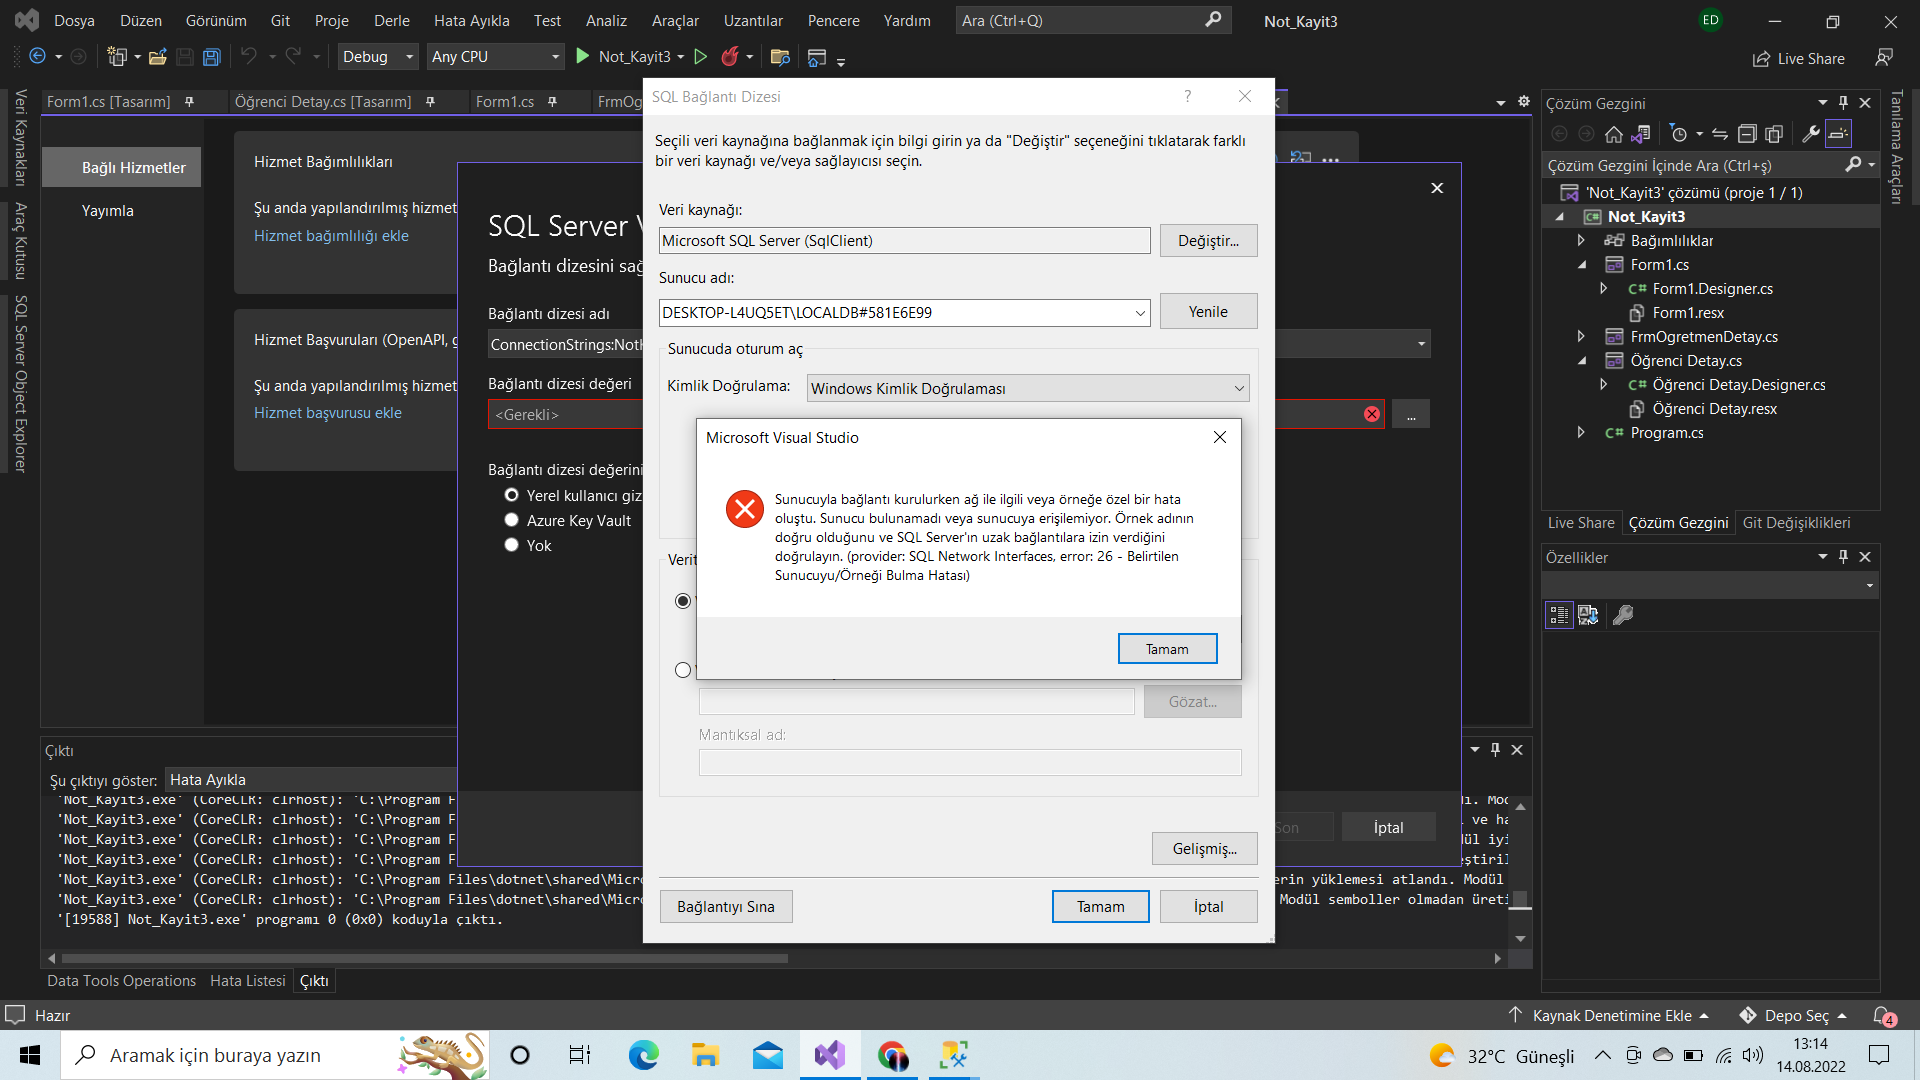Click the Home icon in Çözüm Gezgini

(x=1613, y=134)
